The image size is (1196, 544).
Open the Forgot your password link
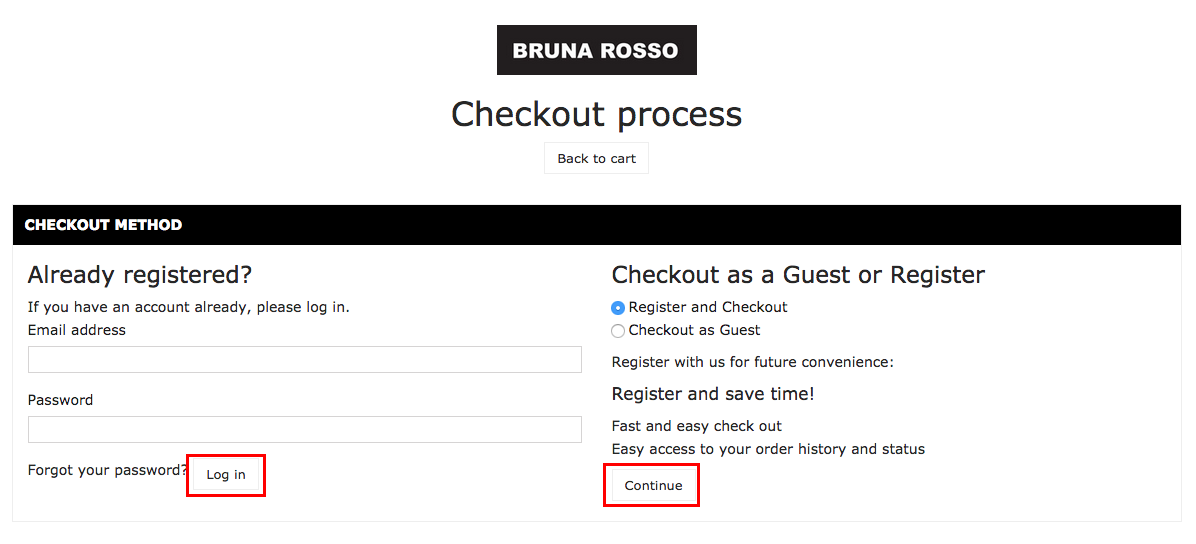pyautogui.click(x=108, y=470)
